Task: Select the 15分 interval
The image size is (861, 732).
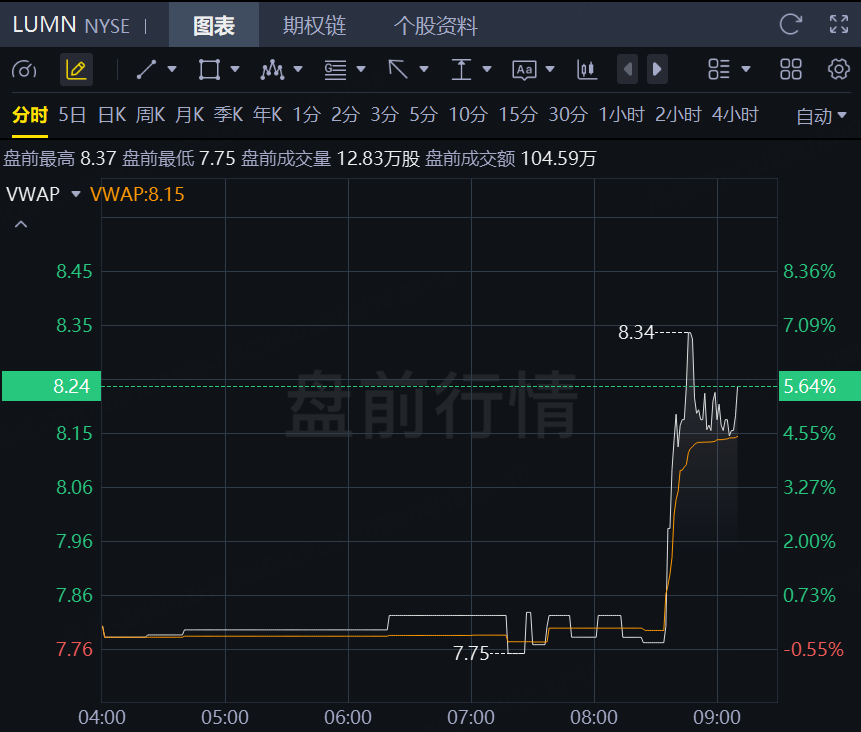Action: 517,115
